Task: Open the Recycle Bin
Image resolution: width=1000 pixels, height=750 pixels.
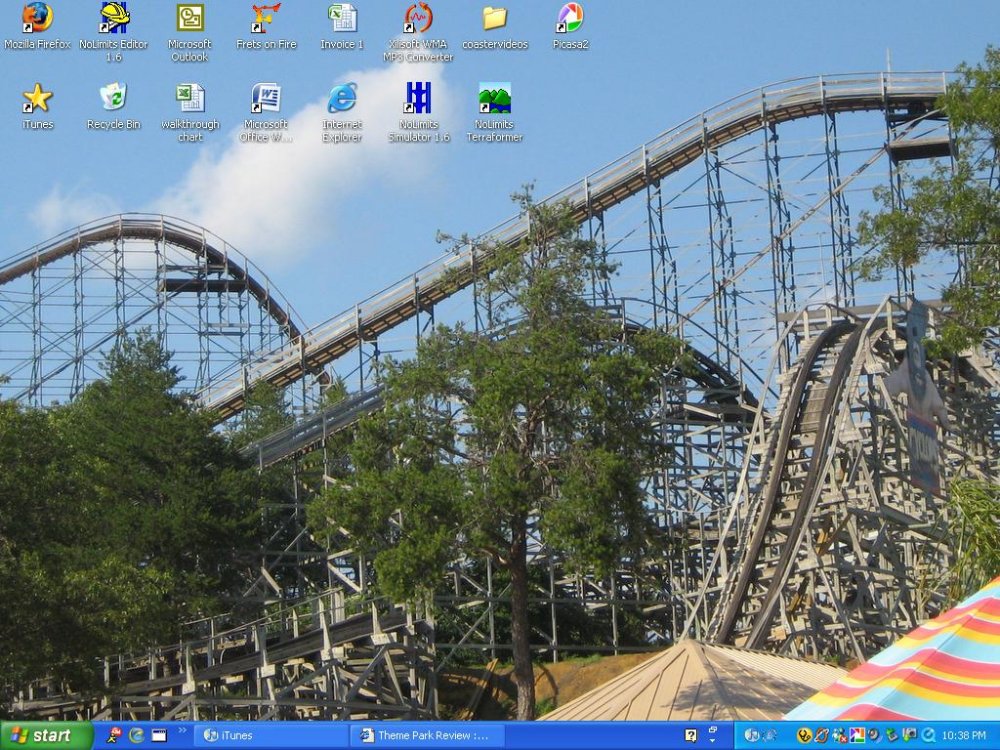Action: [x=113, y=98]
